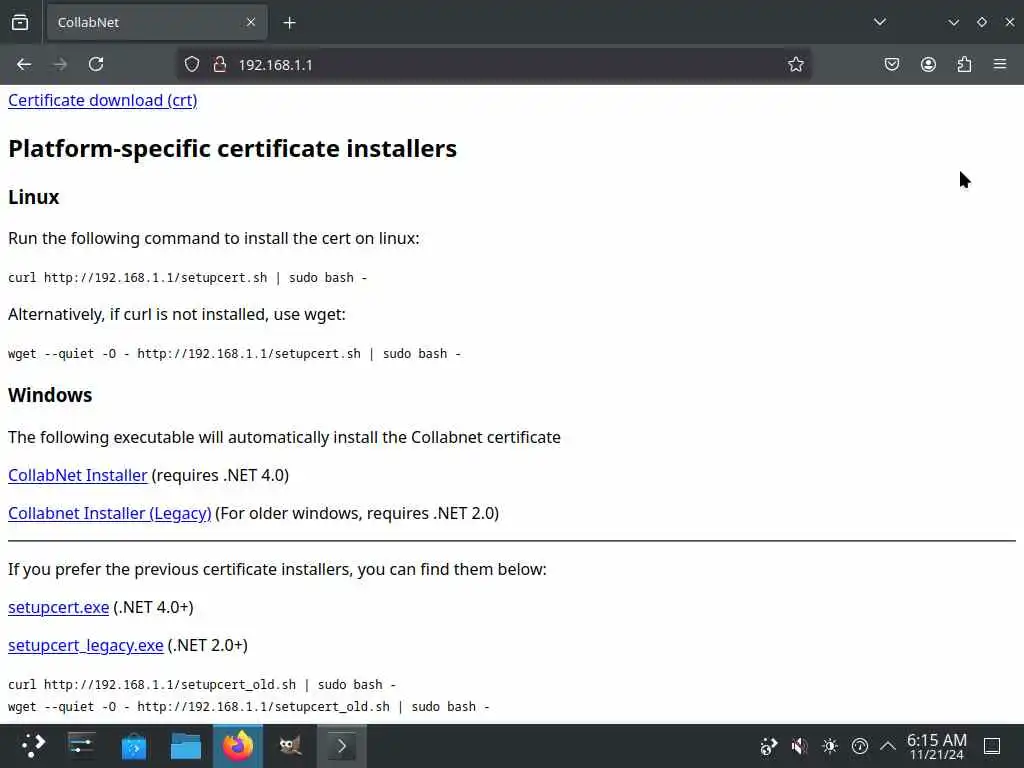Reload the current page
The width and height of the screenshot is (1024, 768).
click(x=96, y=64)
